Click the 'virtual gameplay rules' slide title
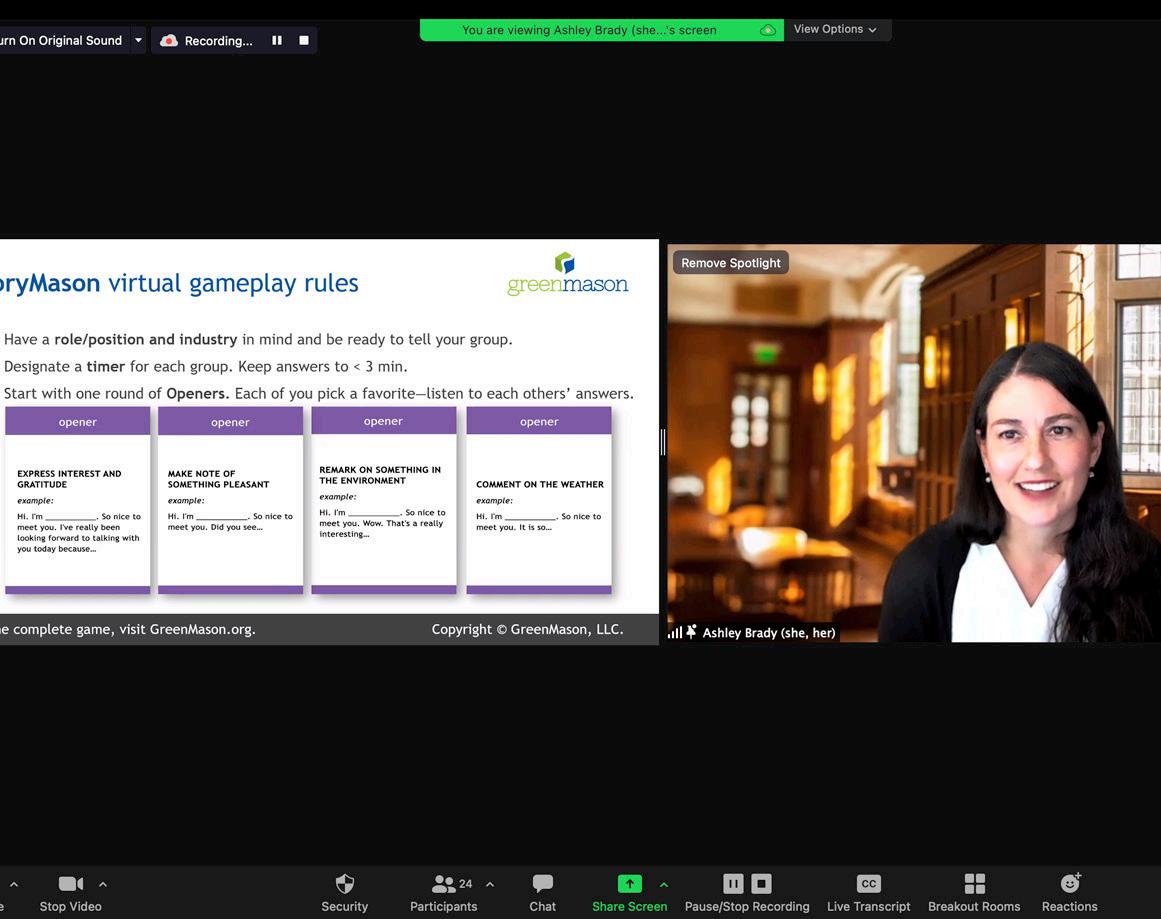1161x919 pixels. (x=233, y=284)
